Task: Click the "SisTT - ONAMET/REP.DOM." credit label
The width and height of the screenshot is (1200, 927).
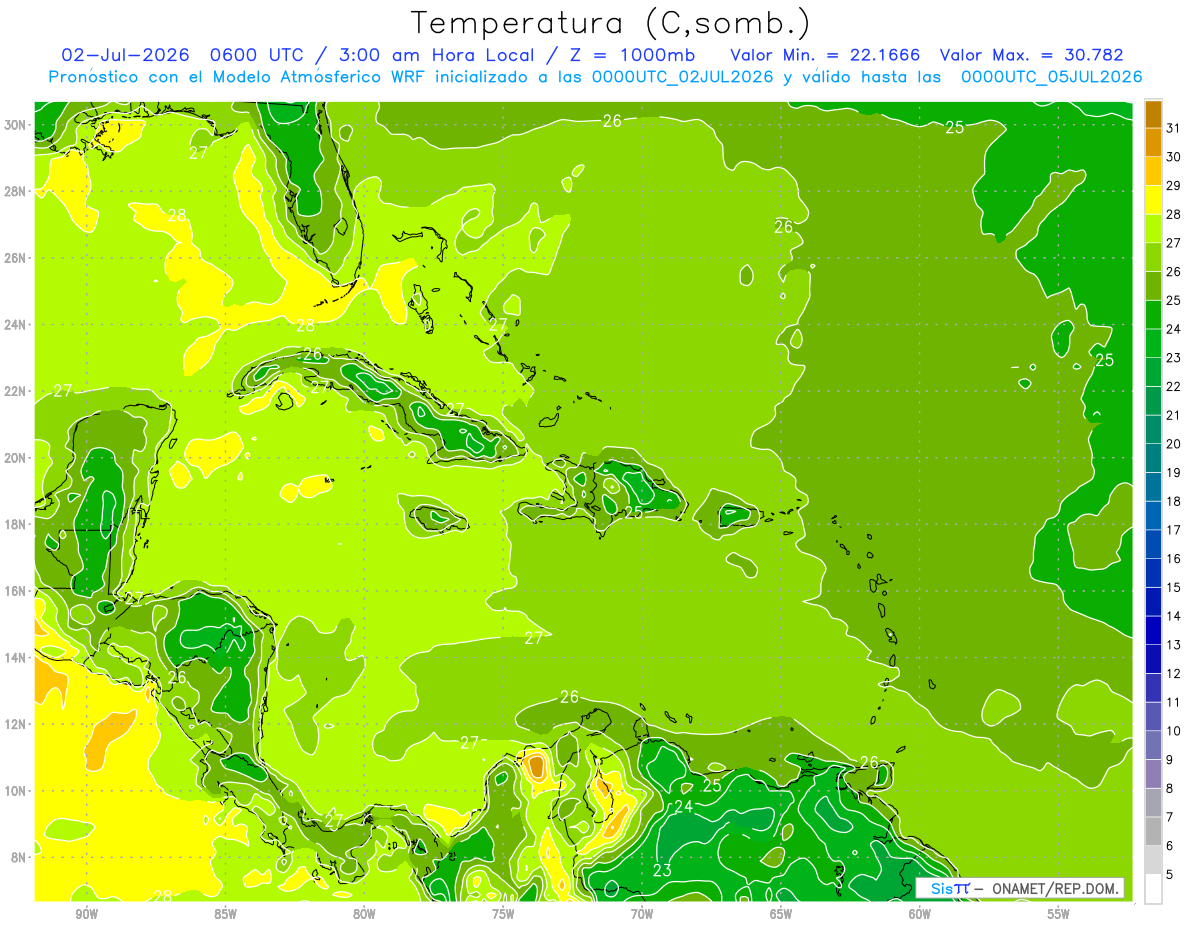Action: click(1019, 888)
